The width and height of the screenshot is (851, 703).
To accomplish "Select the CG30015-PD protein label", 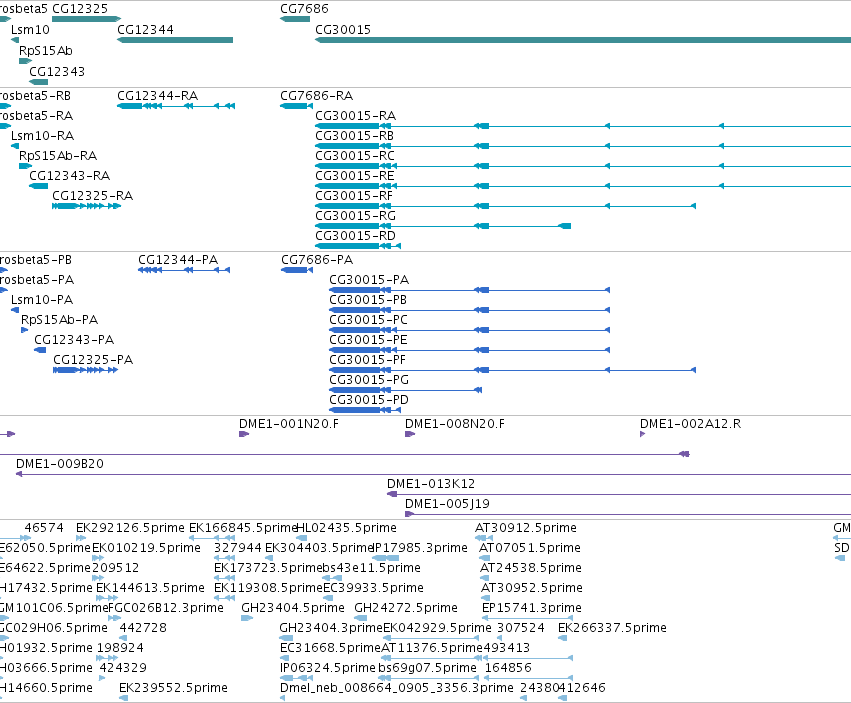I will click(x=369, y=400).
